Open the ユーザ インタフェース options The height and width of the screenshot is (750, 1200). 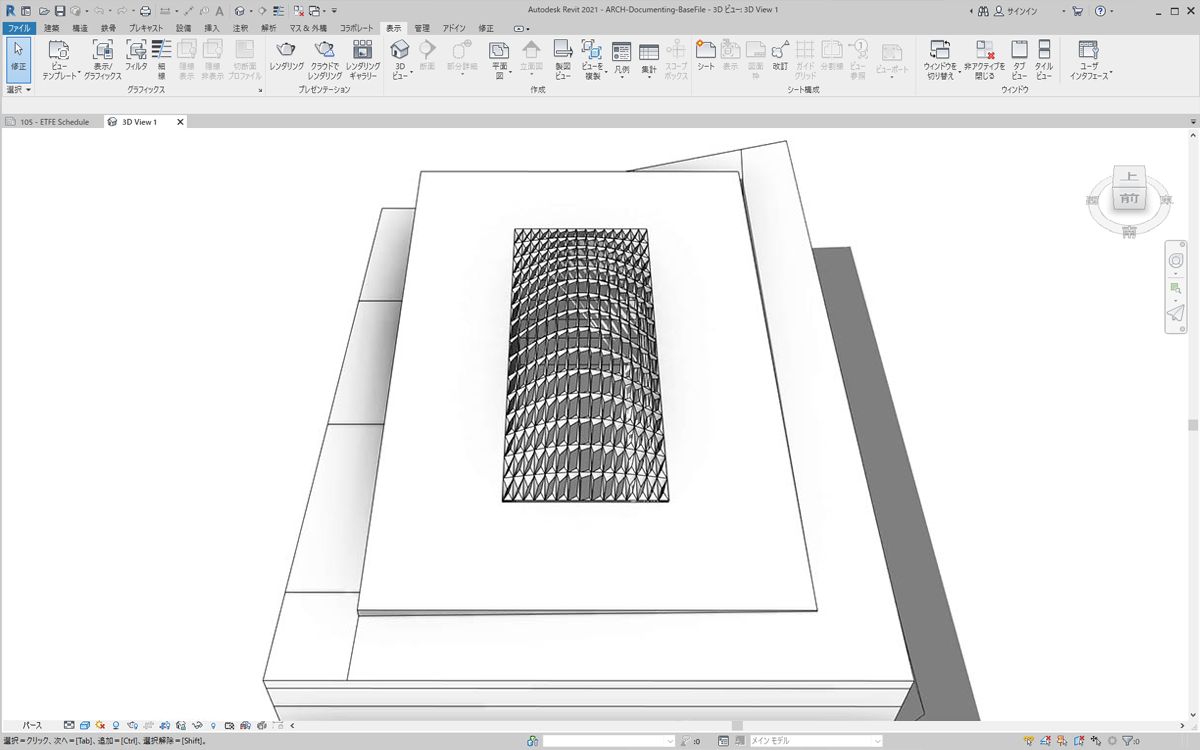coord(1090,60)
